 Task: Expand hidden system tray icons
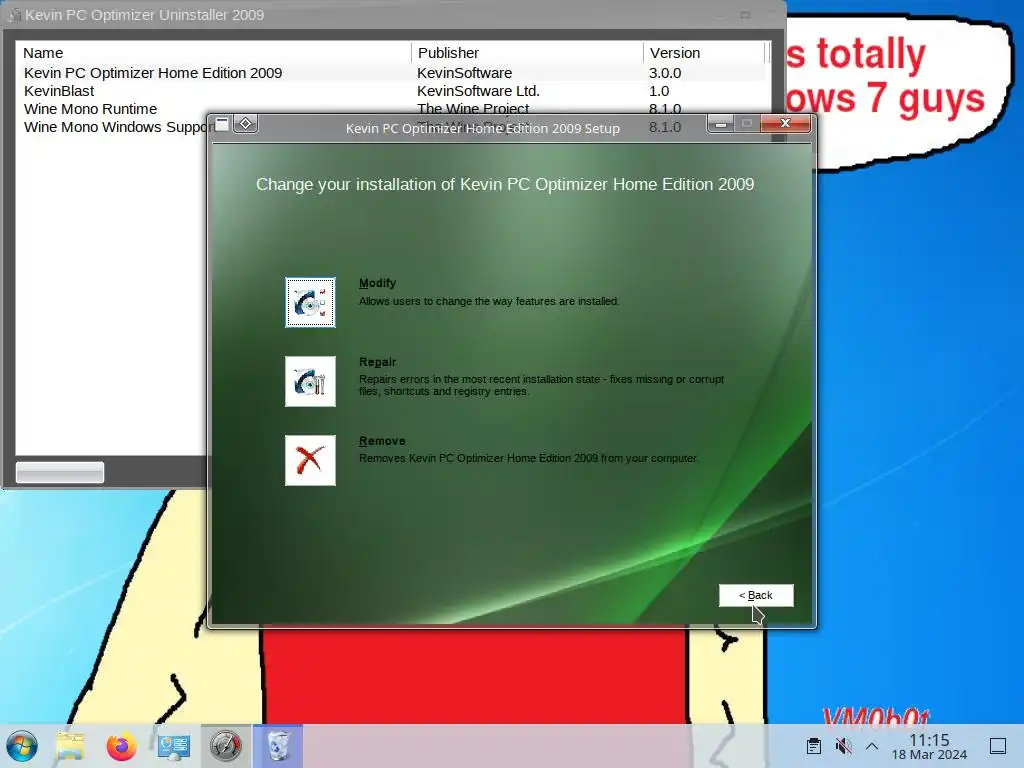point(872,746)
